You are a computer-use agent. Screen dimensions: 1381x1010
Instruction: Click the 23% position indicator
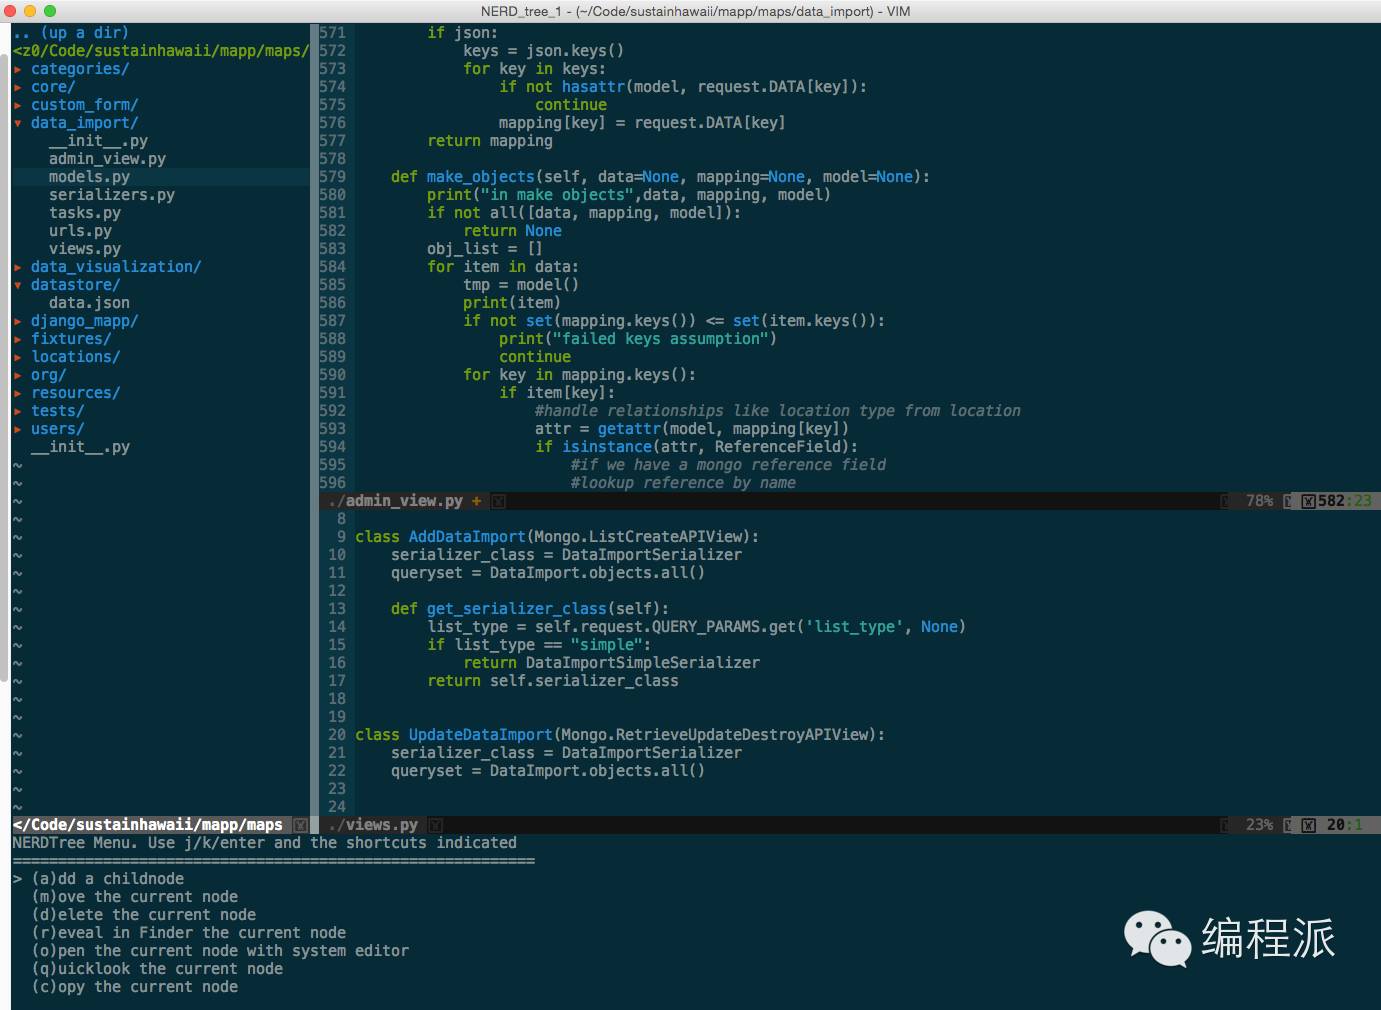coord(1259,825)
